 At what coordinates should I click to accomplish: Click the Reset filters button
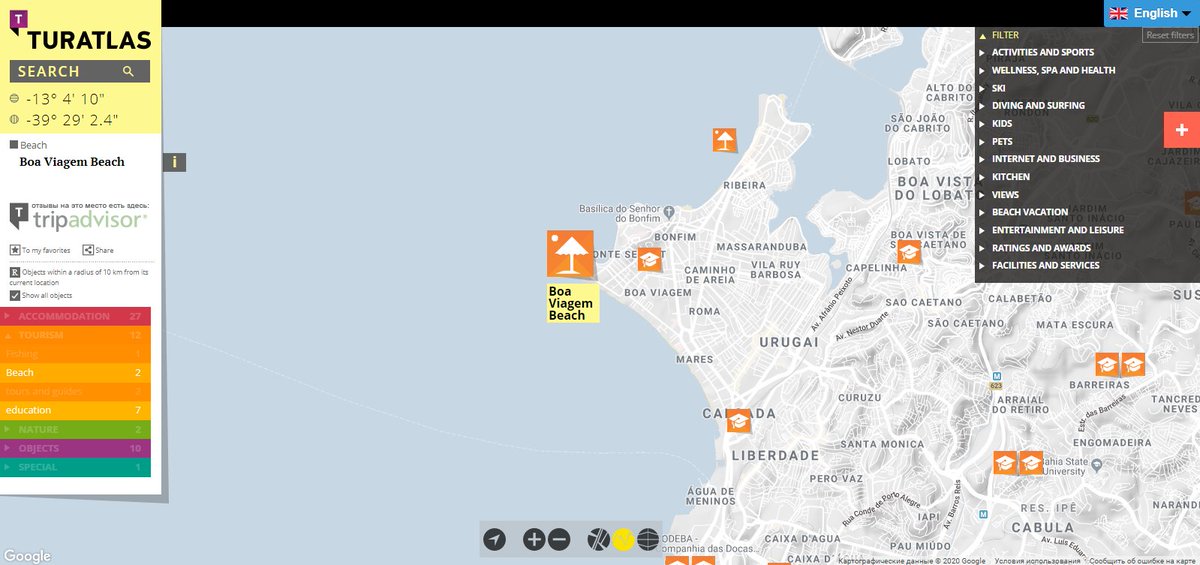(1170, 35)
